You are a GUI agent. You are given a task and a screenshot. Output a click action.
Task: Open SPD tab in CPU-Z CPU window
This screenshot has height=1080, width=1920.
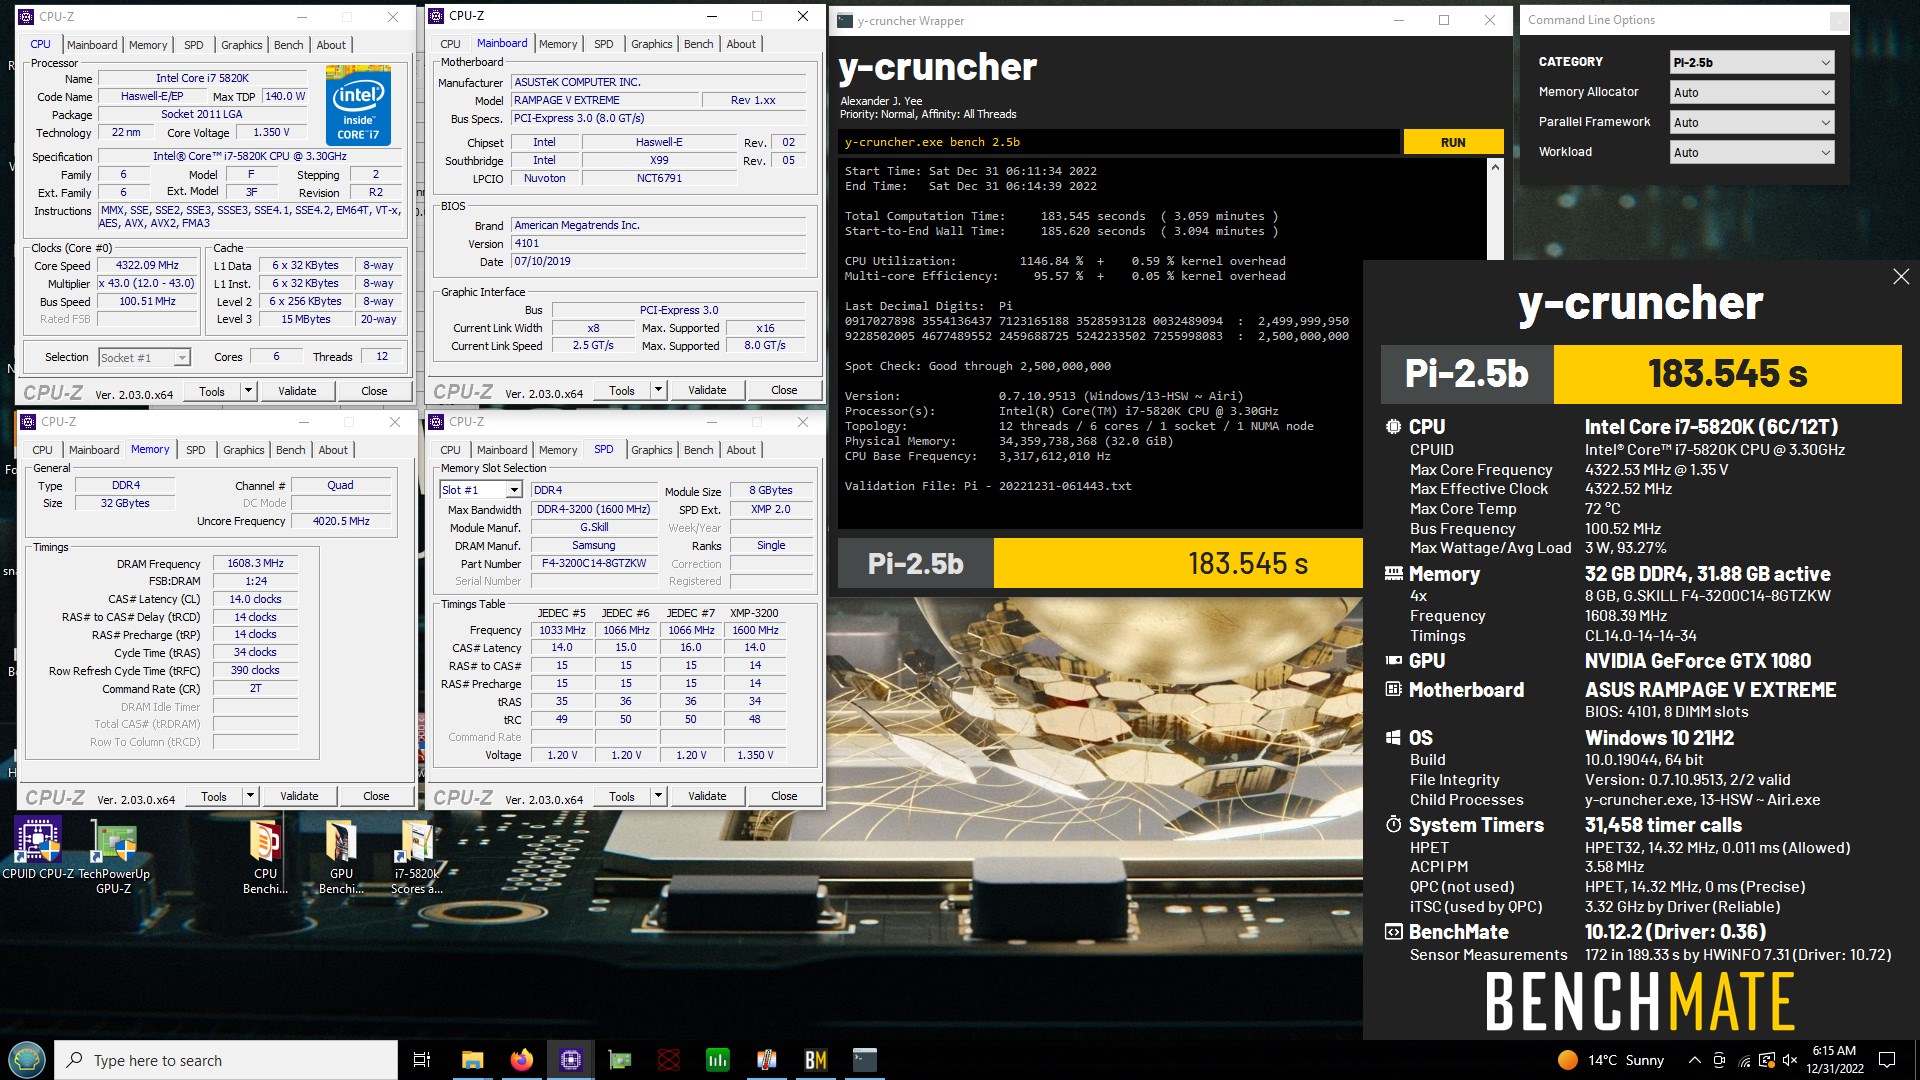[194, 45]
